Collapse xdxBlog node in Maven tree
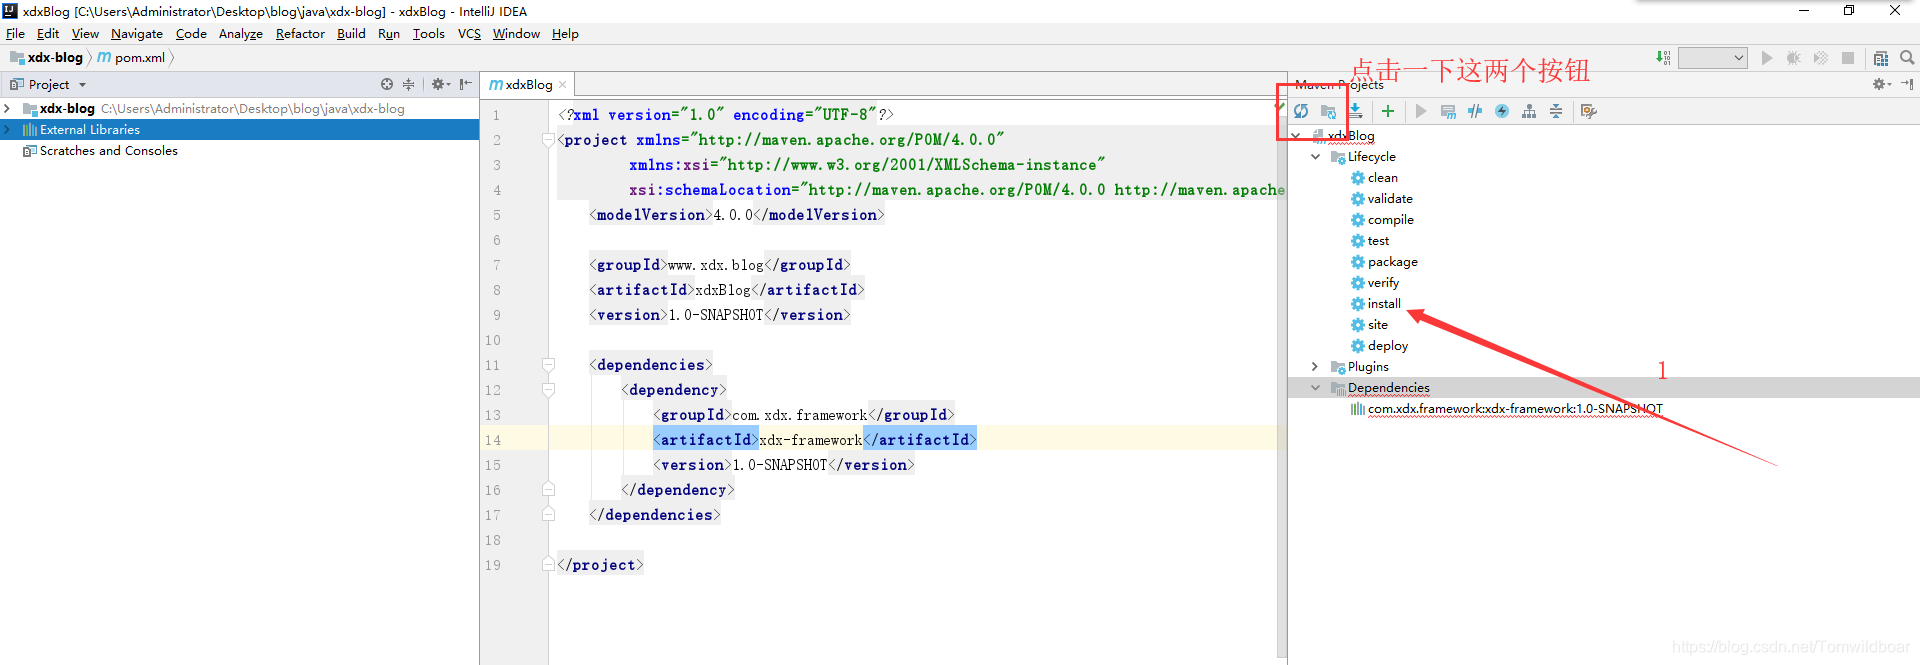 pos(1296,135)
